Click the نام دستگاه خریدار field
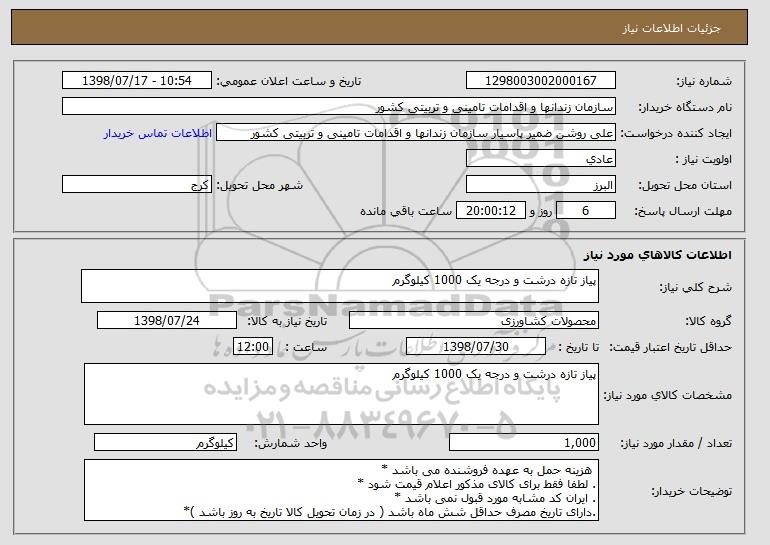This screenshot has height=545, width=770. (339, 107)
